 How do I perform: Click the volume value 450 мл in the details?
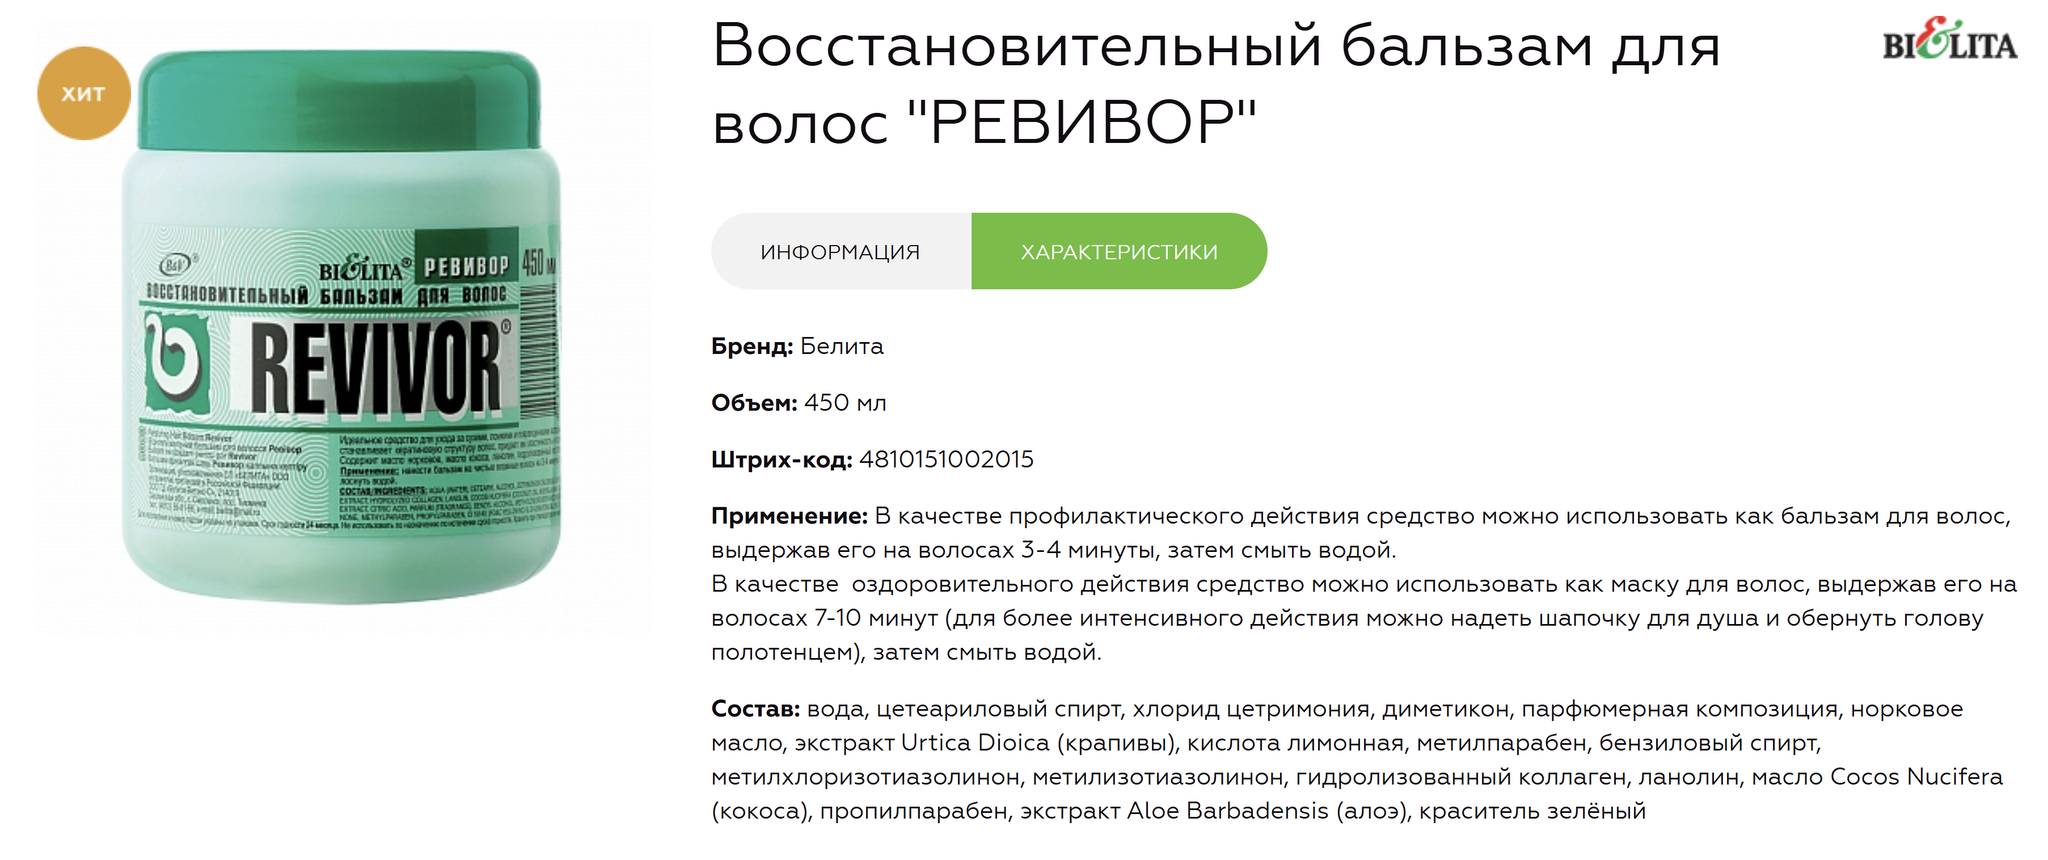pyautogui.click(x=845, y=403)
